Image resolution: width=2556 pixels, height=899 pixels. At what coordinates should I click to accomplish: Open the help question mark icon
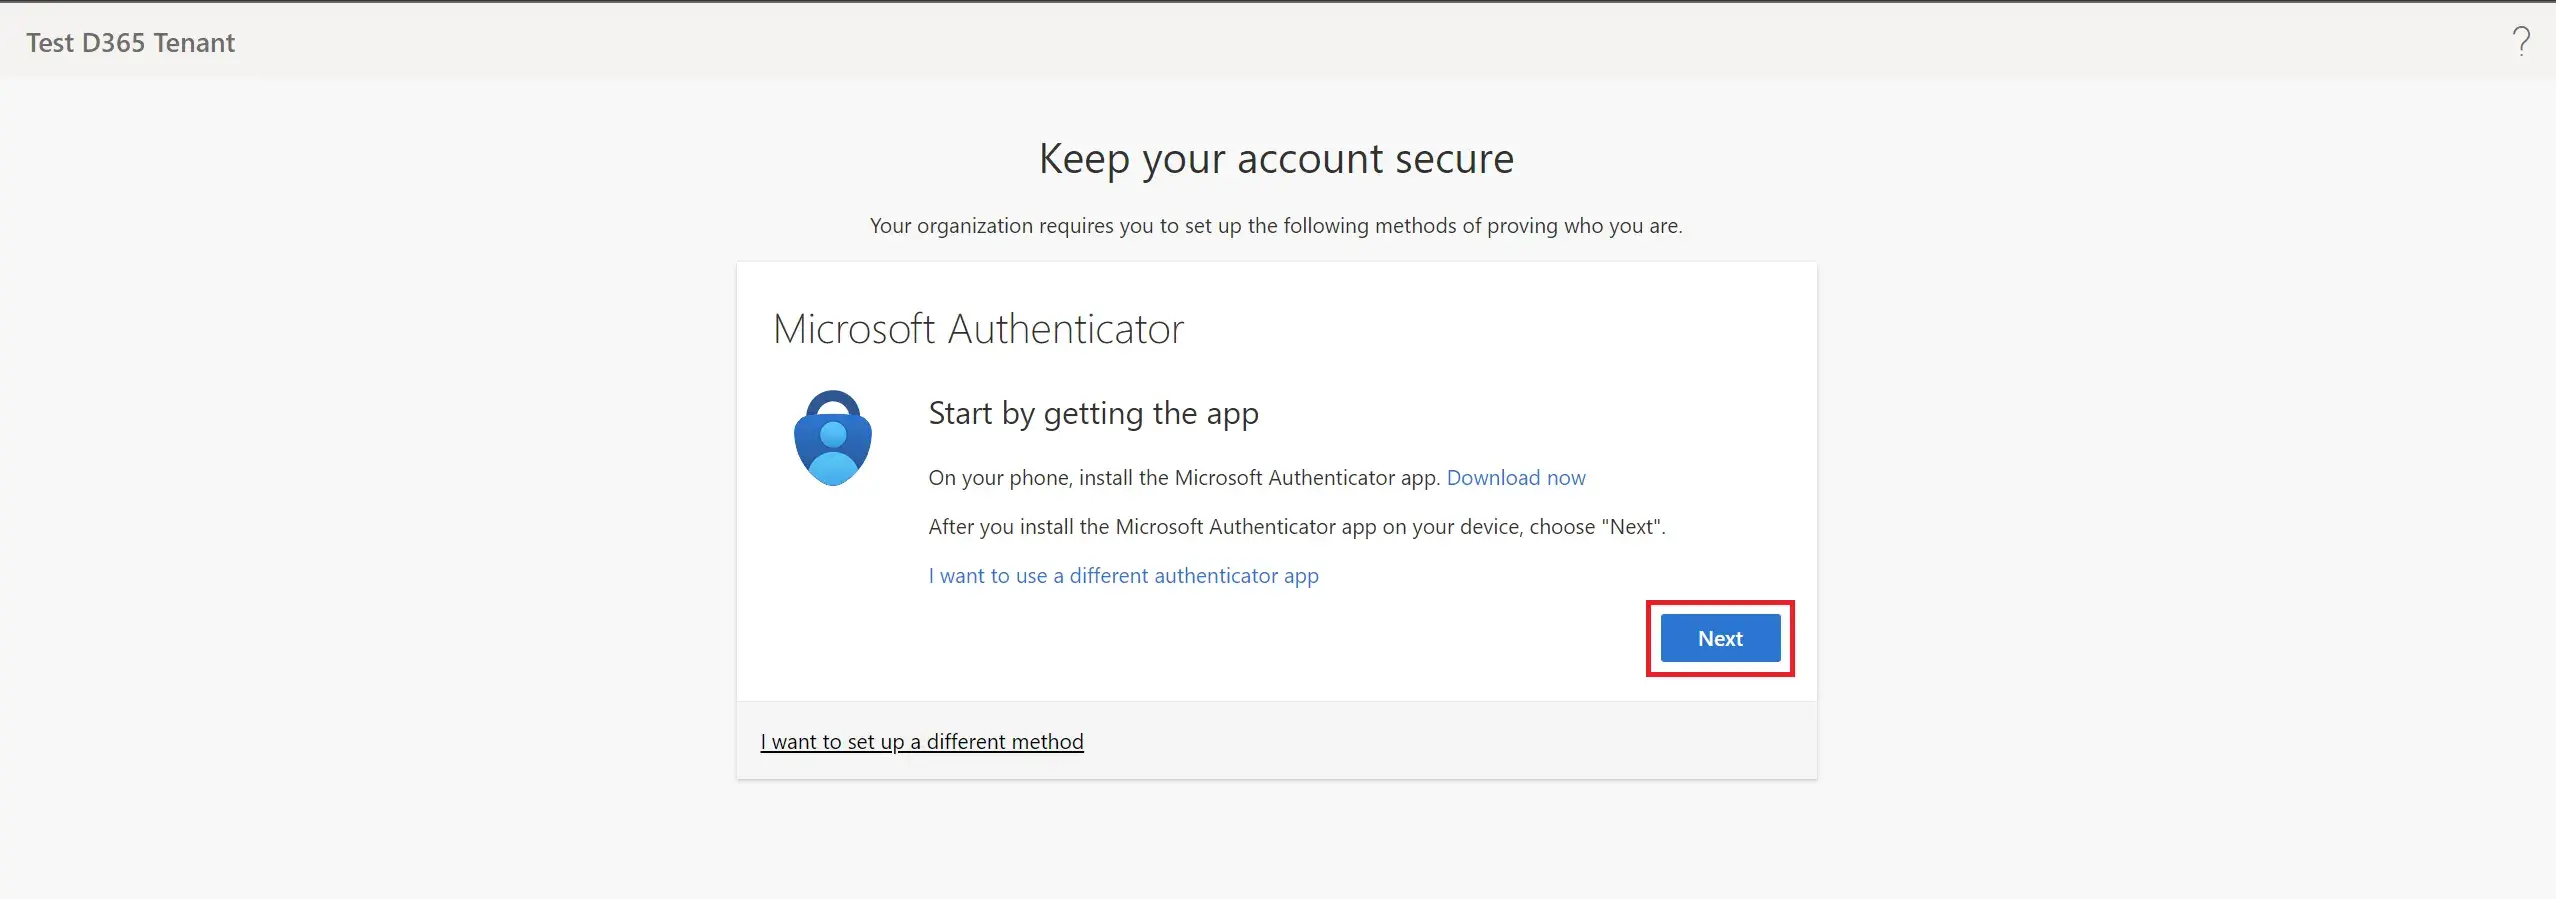pyautogui.click(x=2521, y=41)
